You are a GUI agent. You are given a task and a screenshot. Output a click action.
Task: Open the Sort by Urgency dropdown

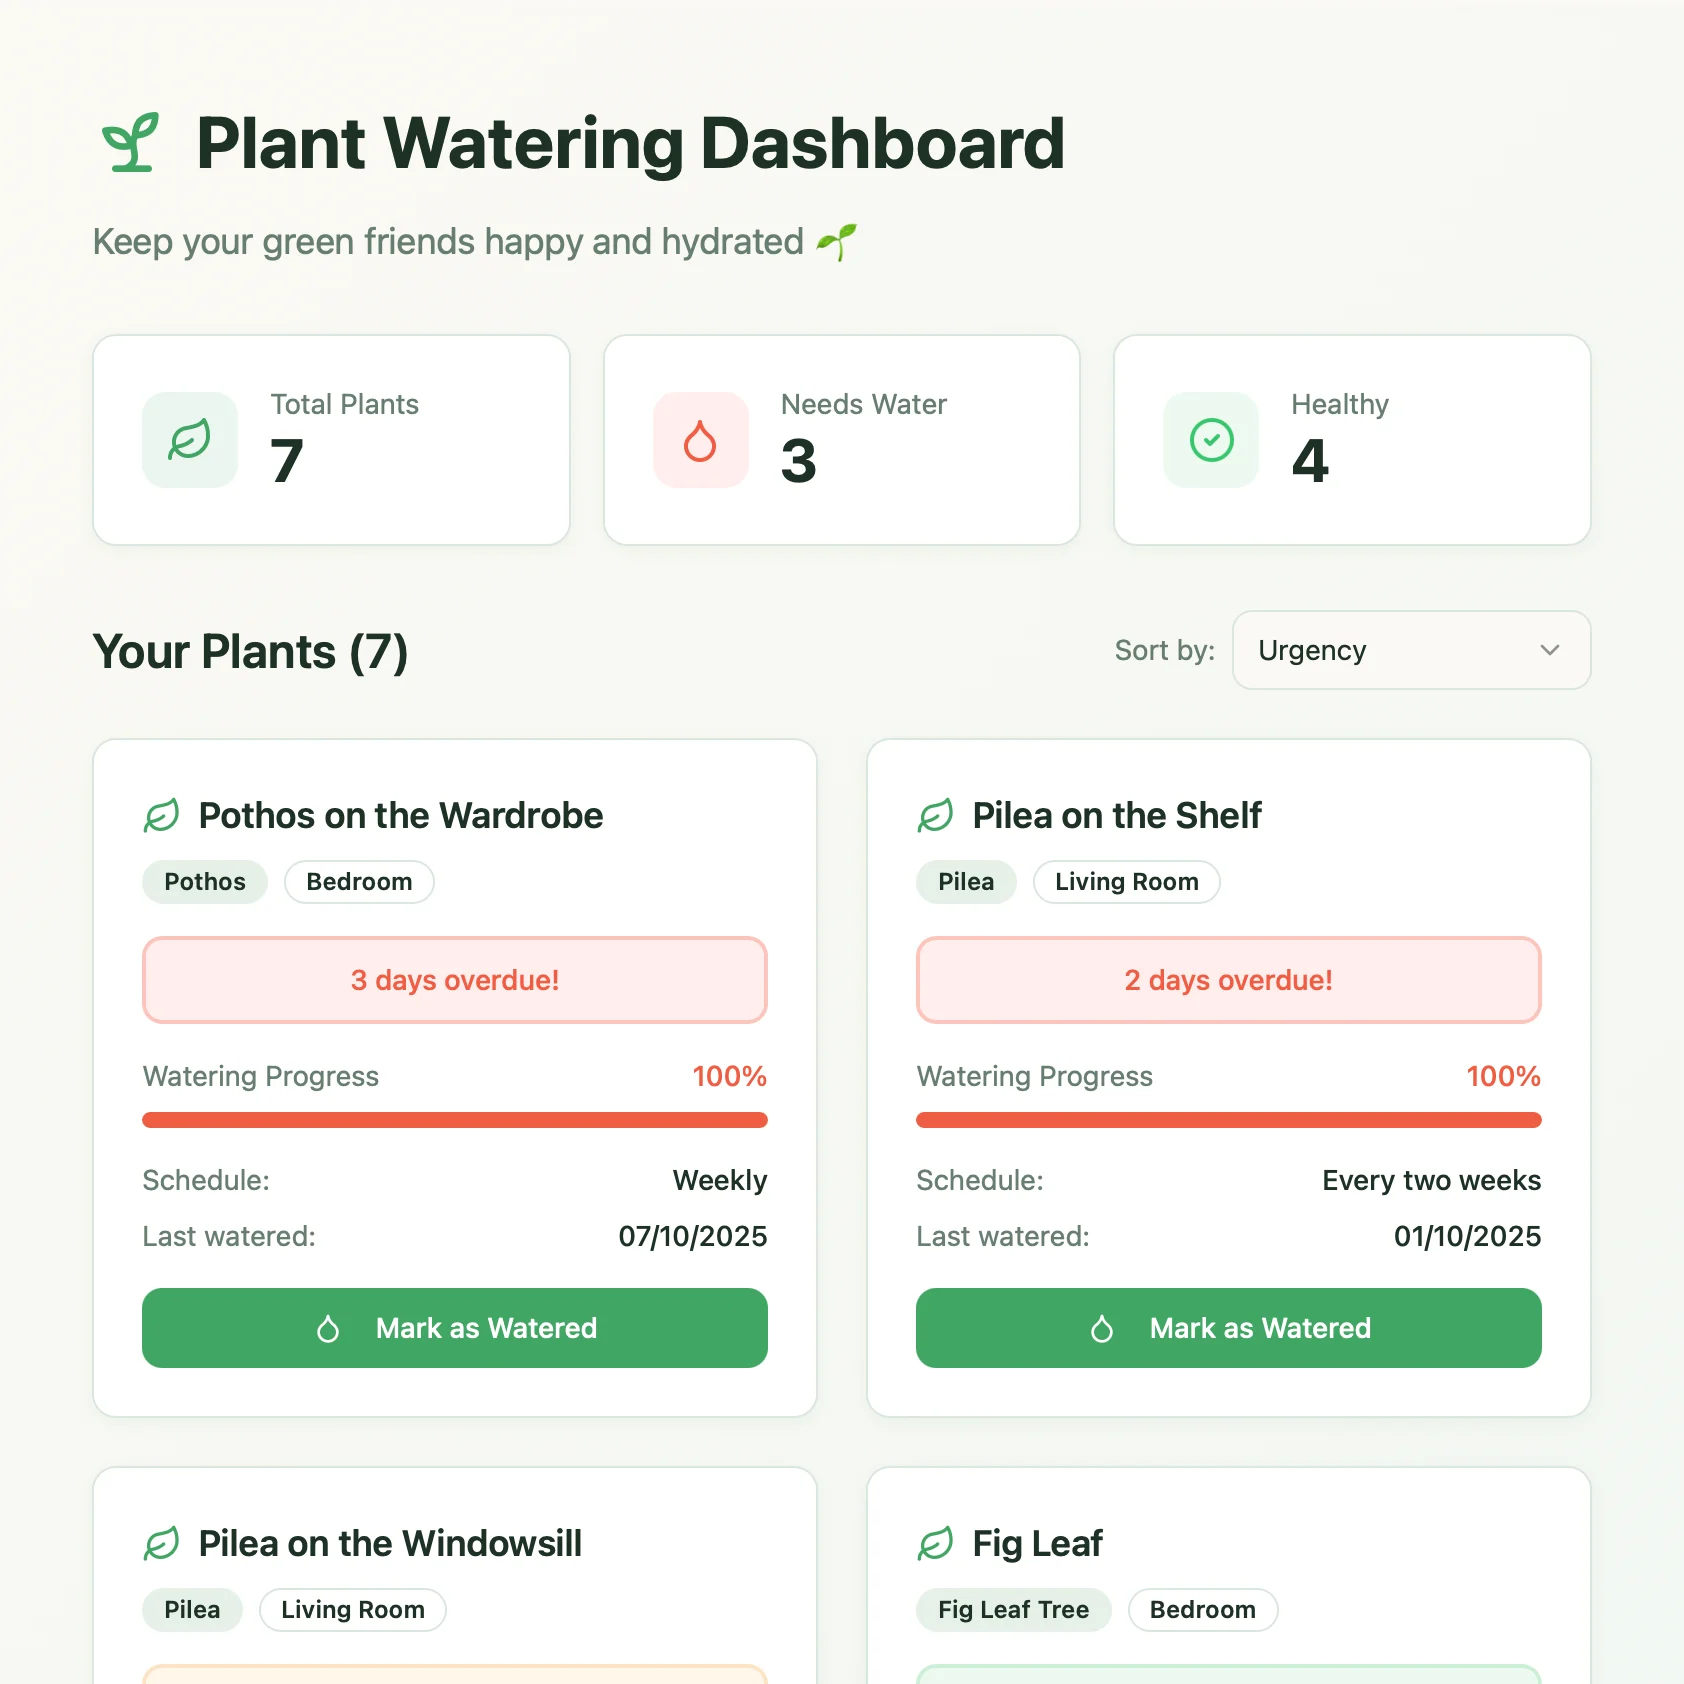click(1410, 650)
